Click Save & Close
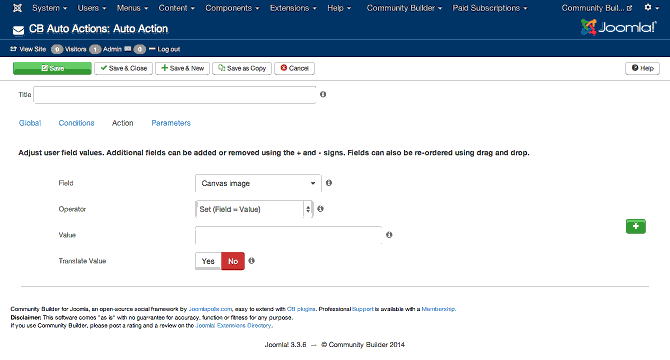The width and height of the screenshot is (670, 360). coord(123,68)
